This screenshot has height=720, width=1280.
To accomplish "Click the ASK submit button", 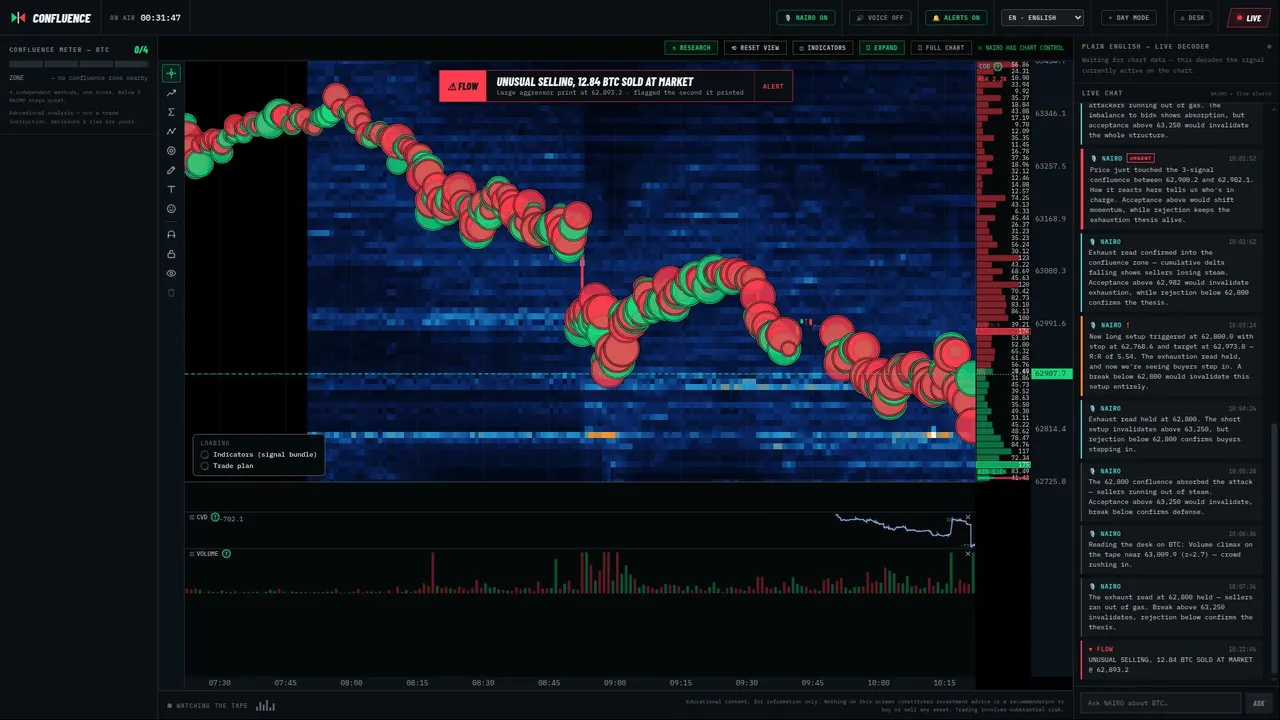I will 1259,703.
